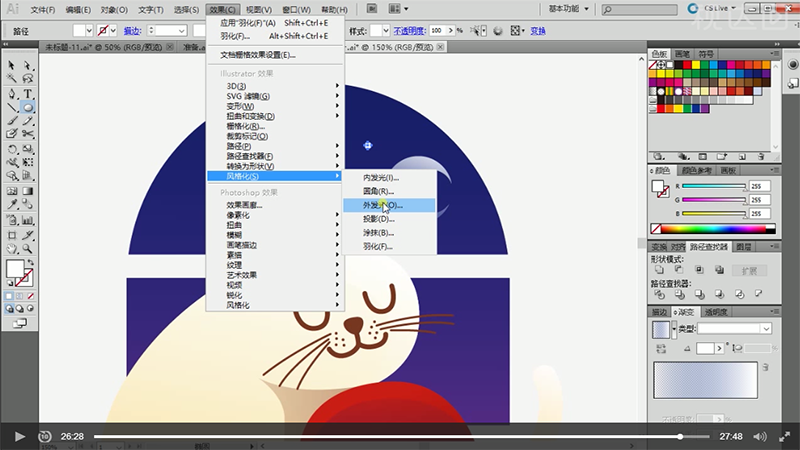Select the Magic Wand tool

[x=12, y=78]
